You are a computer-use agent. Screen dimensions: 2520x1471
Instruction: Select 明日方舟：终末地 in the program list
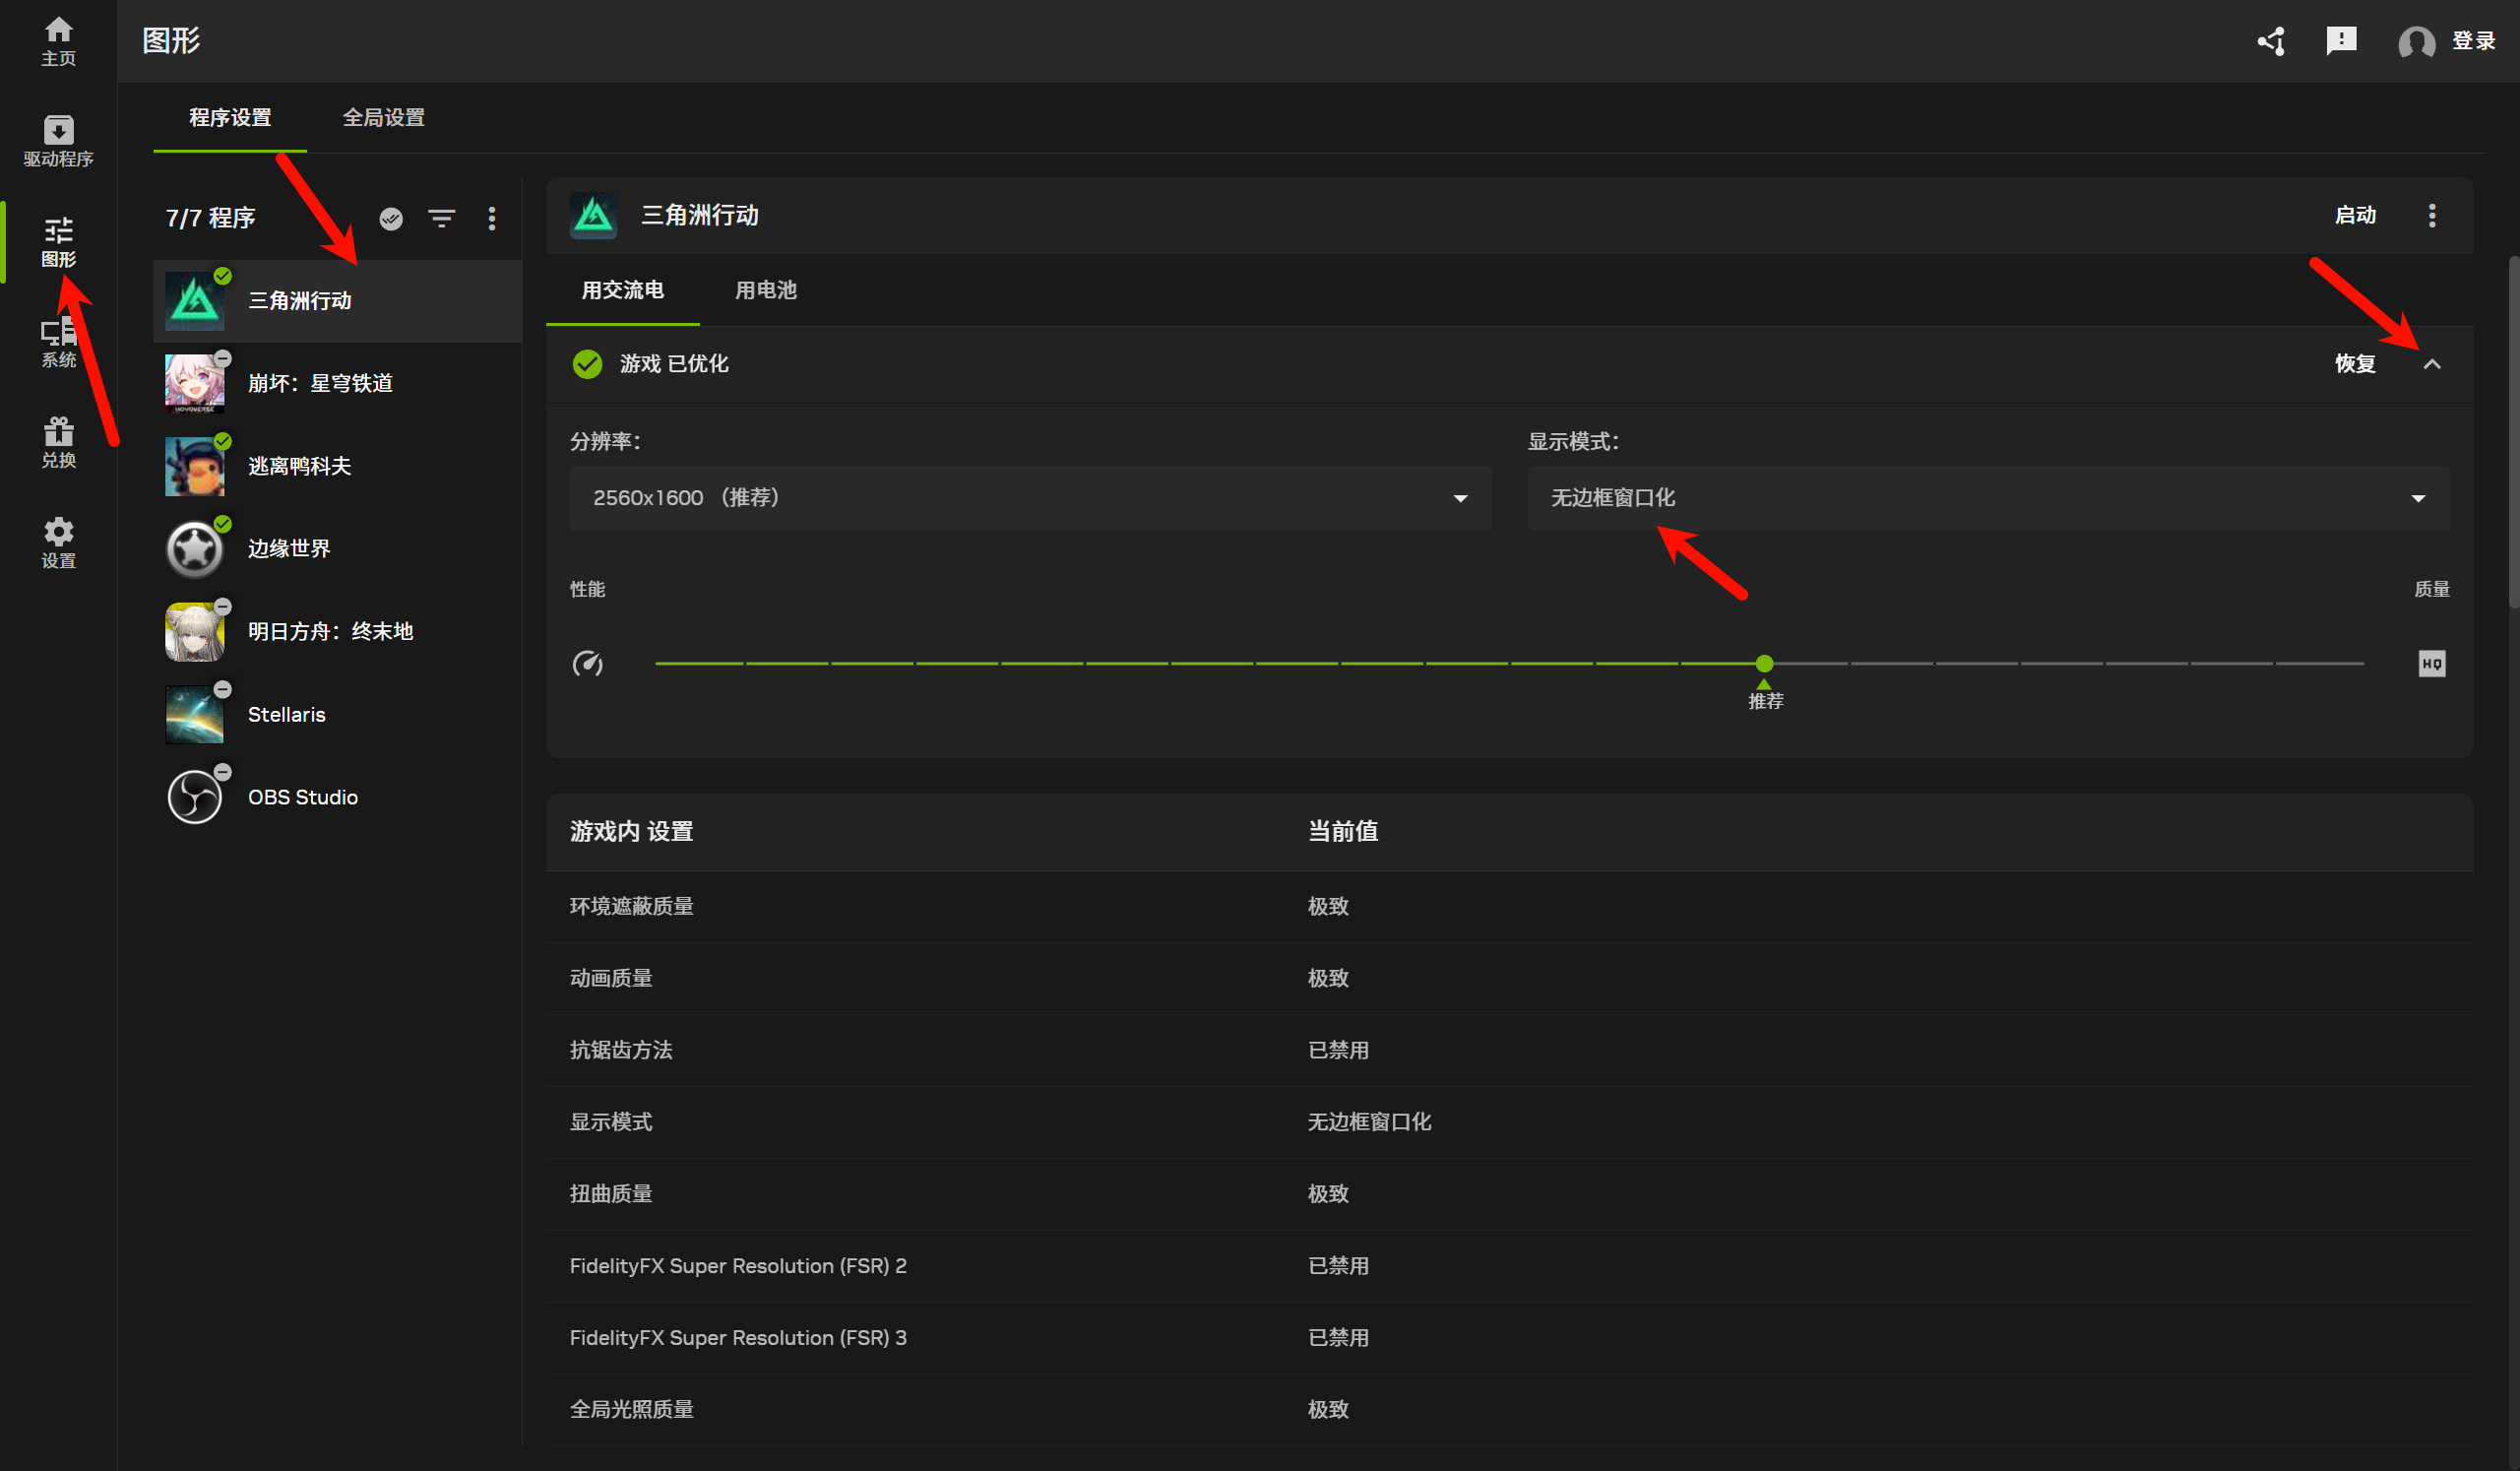coord(337,632)
